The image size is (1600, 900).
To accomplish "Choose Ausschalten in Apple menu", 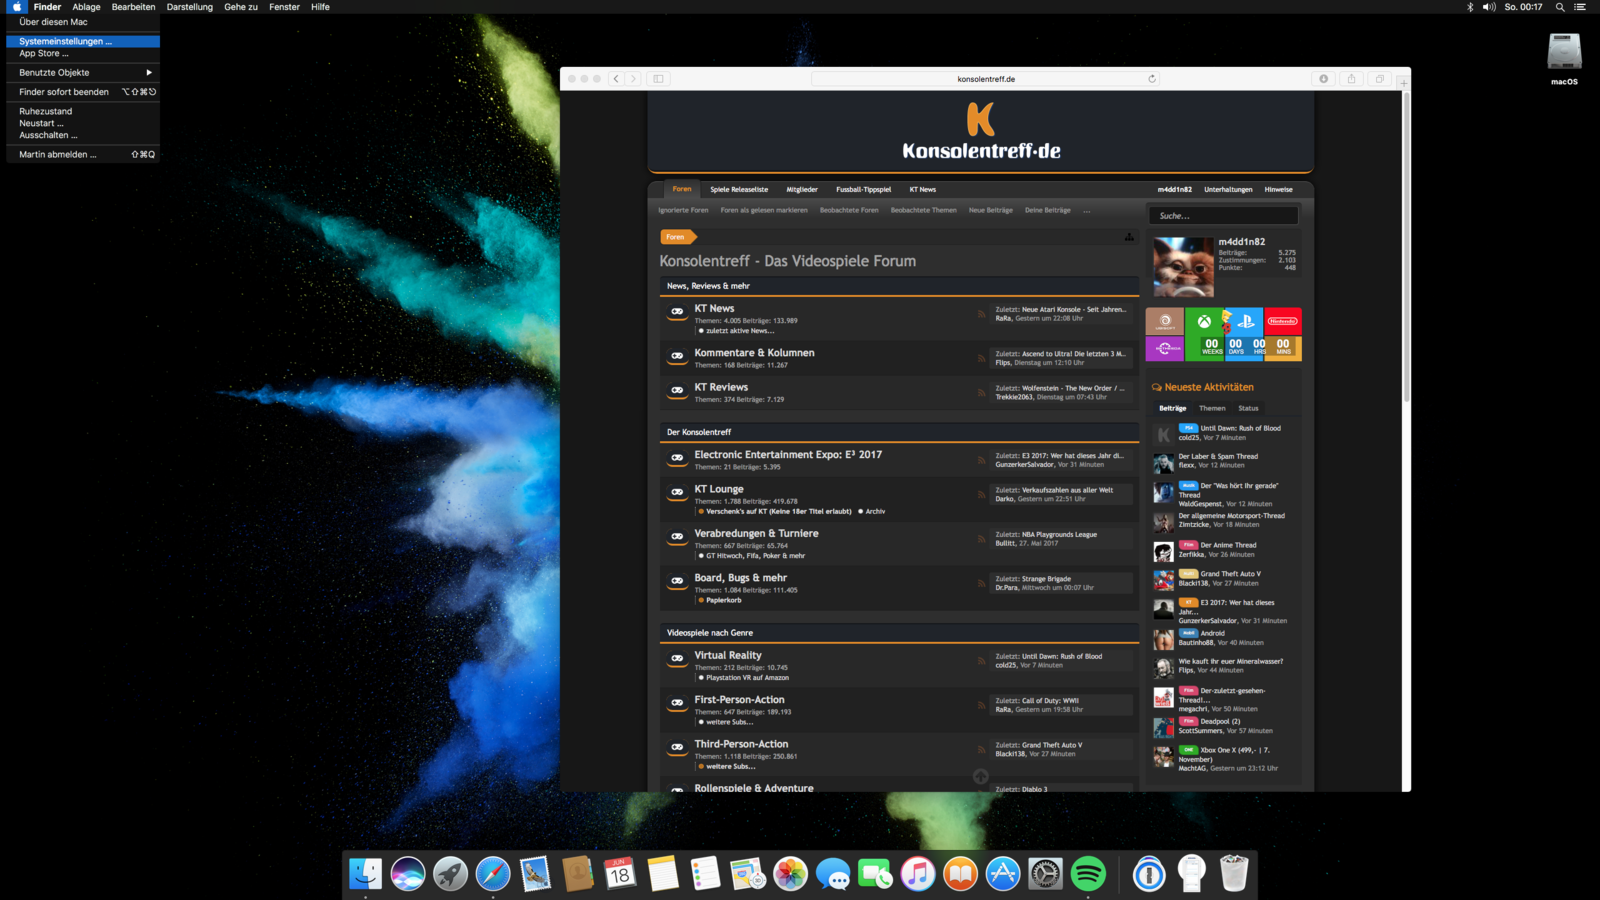I will coord(82,135).
